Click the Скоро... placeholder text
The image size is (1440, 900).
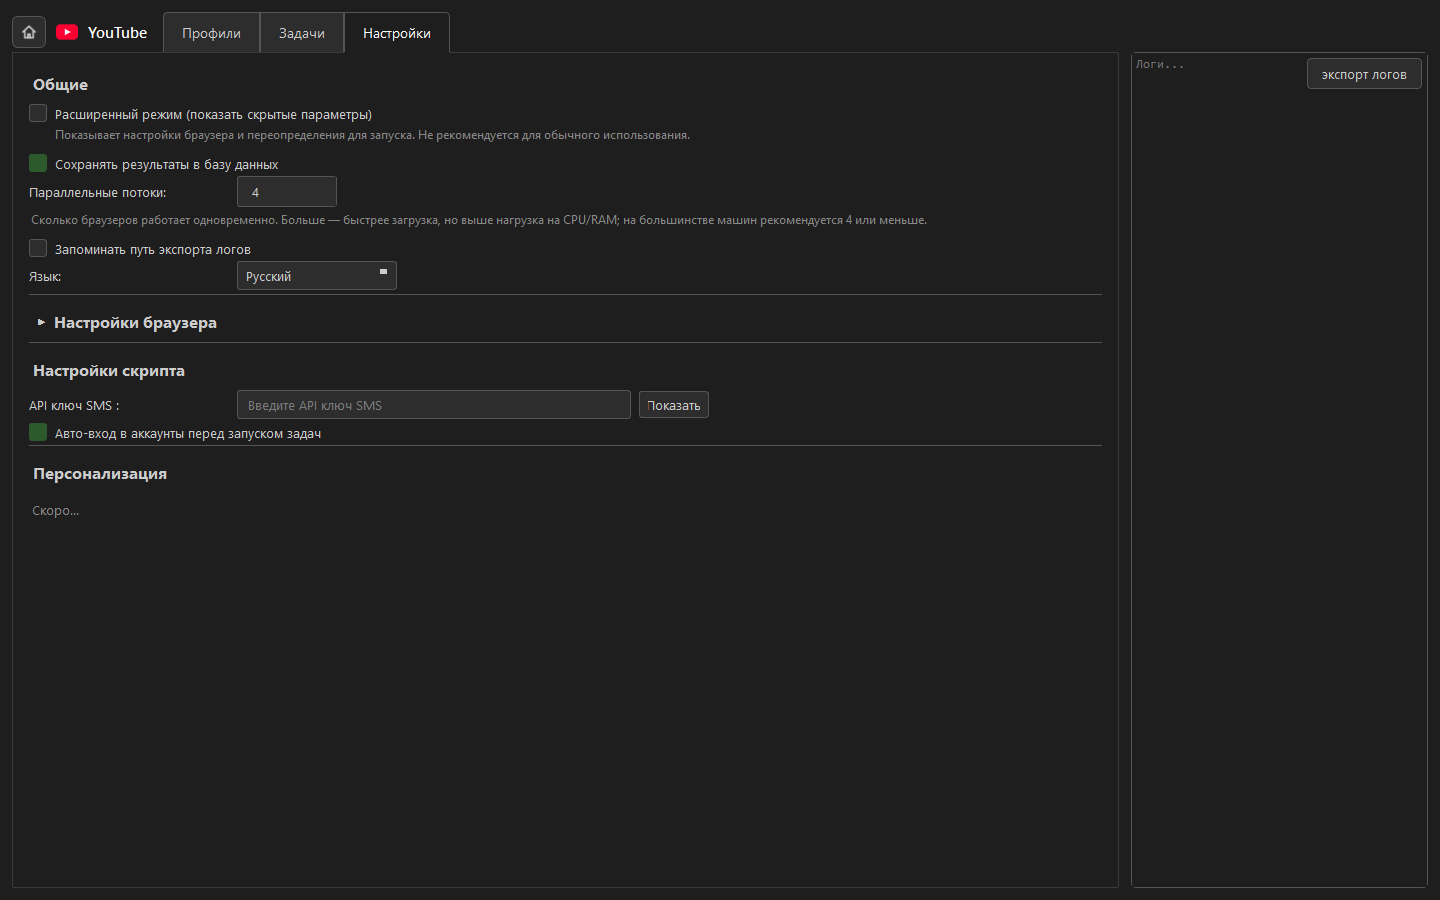click(55, 511)
